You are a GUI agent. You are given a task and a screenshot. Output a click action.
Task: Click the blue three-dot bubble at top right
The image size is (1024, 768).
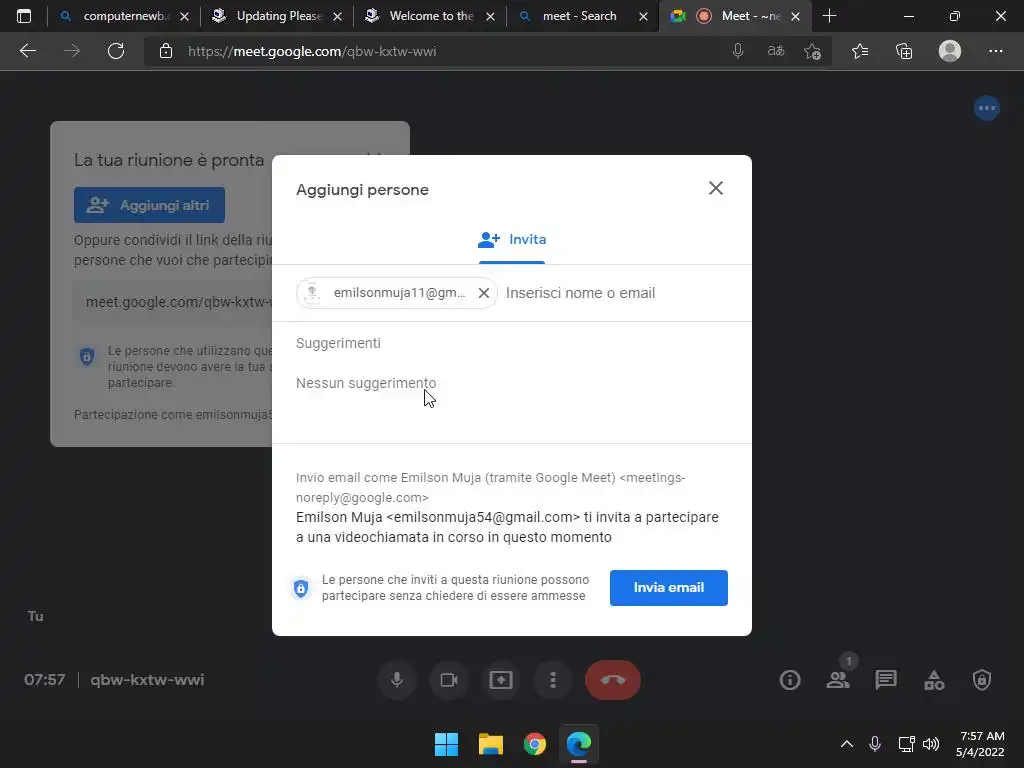click(987, 108)
